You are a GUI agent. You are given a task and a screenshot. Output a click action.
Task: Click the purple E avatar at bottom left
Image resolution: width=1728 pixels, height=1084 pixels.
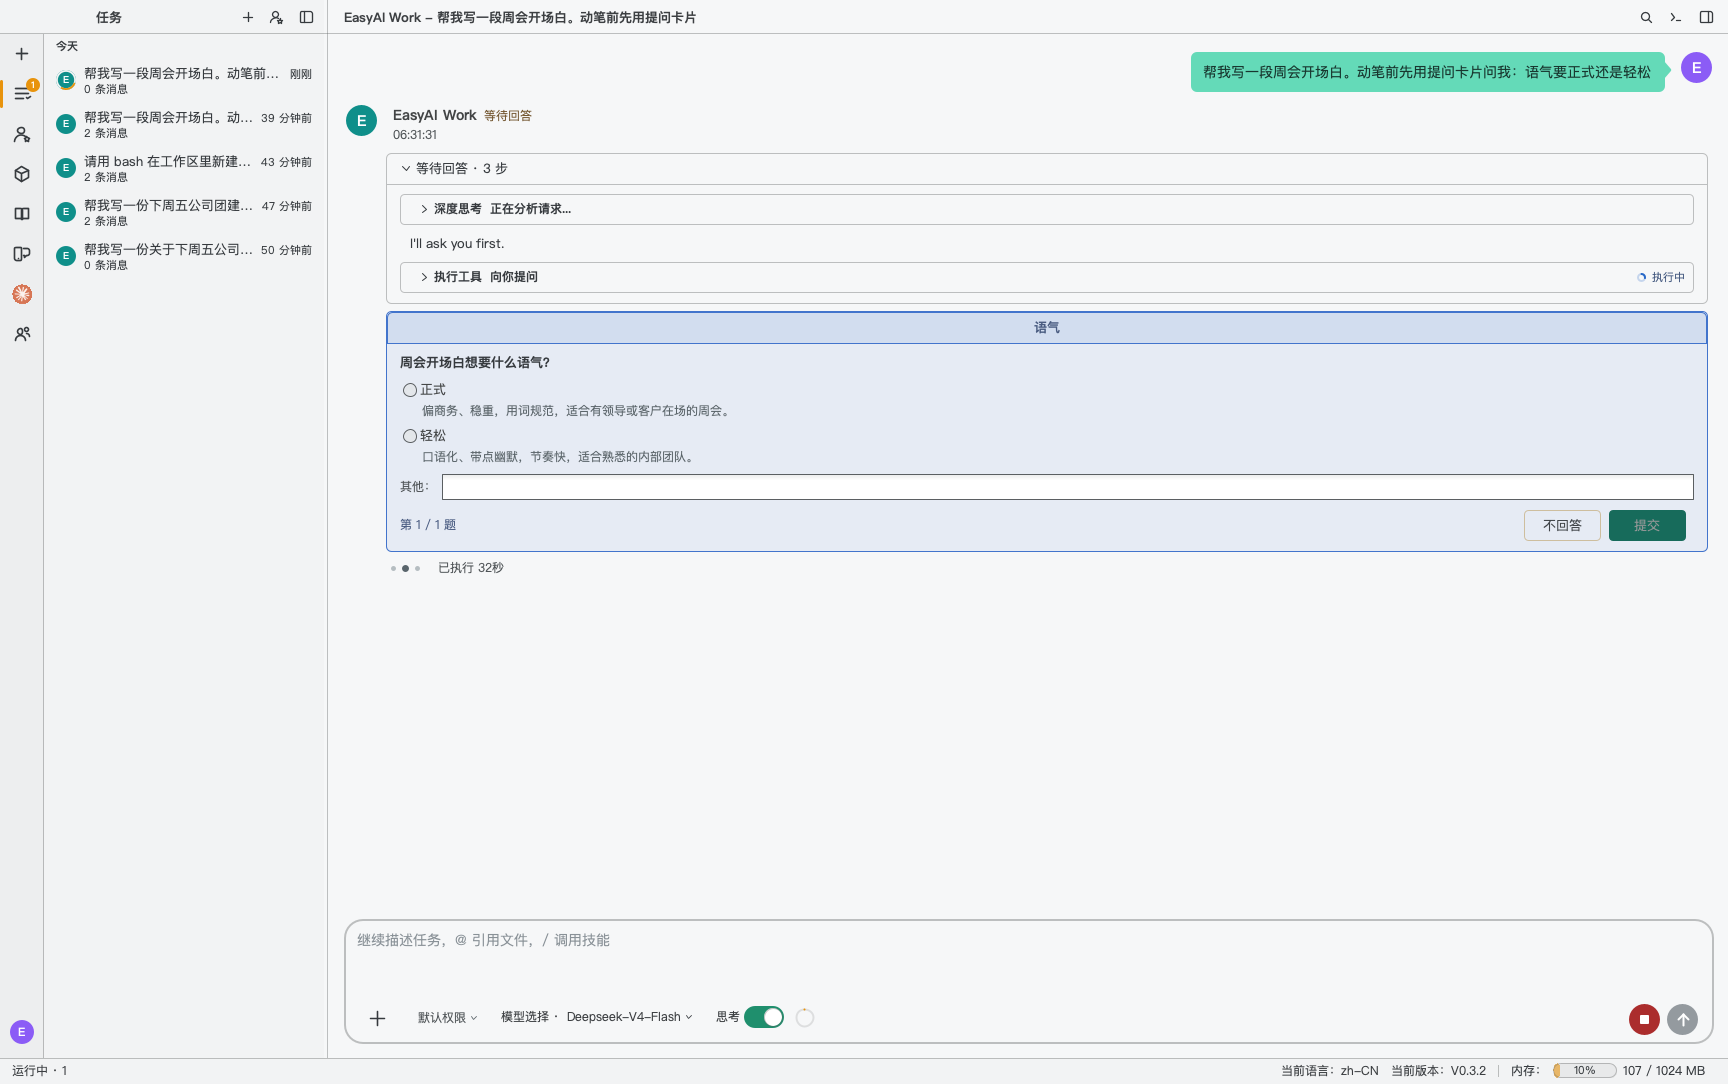[21, 1032]
